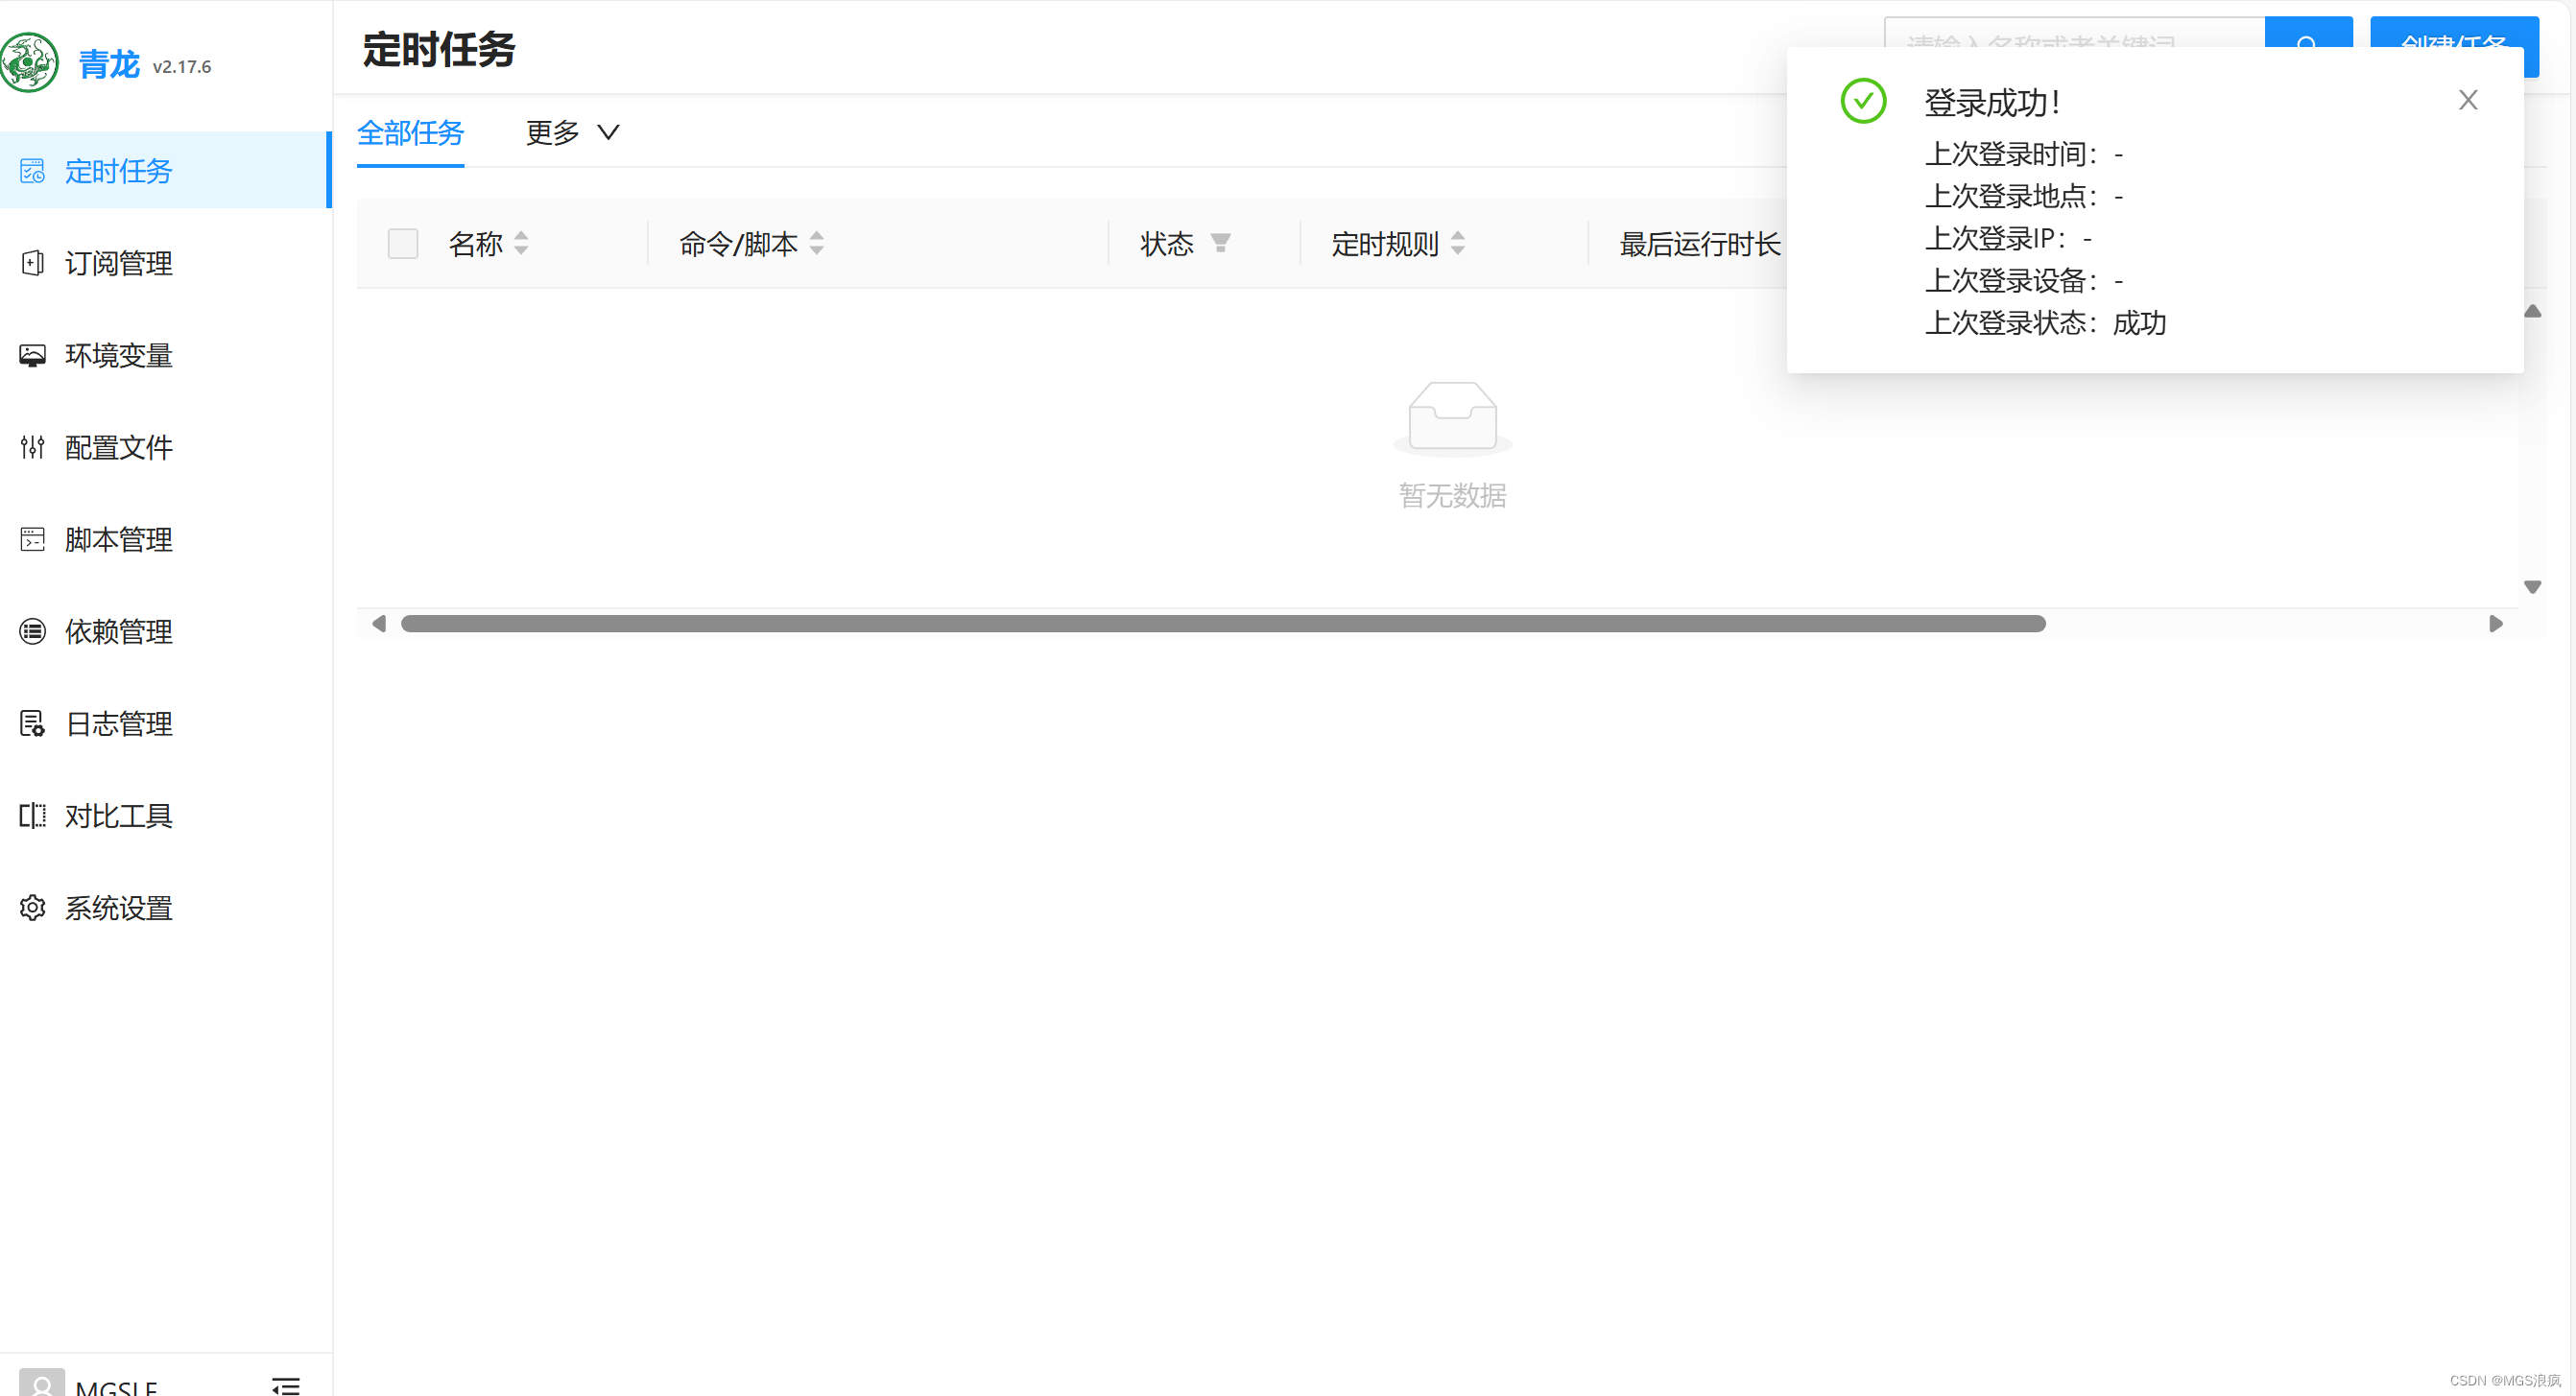The image size is (2576, 1396).
Task: Open 系统设置 via the gear icon
Action: [x=32, y=907]
